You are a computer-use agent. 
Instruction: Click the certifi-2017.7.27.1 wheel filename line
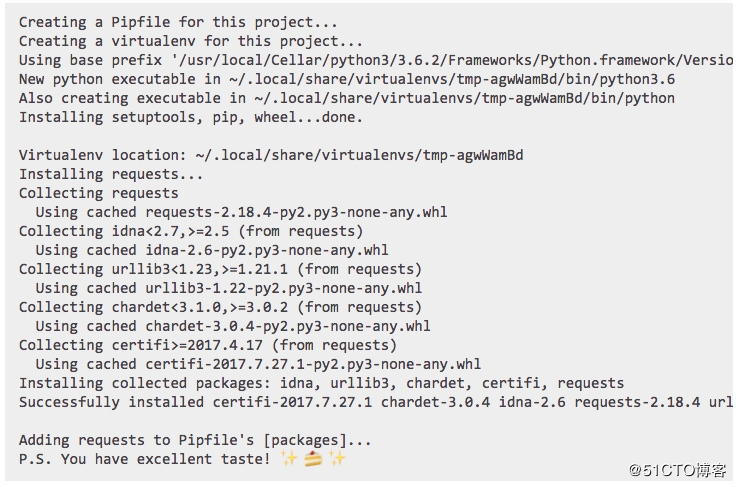(258, 364)
